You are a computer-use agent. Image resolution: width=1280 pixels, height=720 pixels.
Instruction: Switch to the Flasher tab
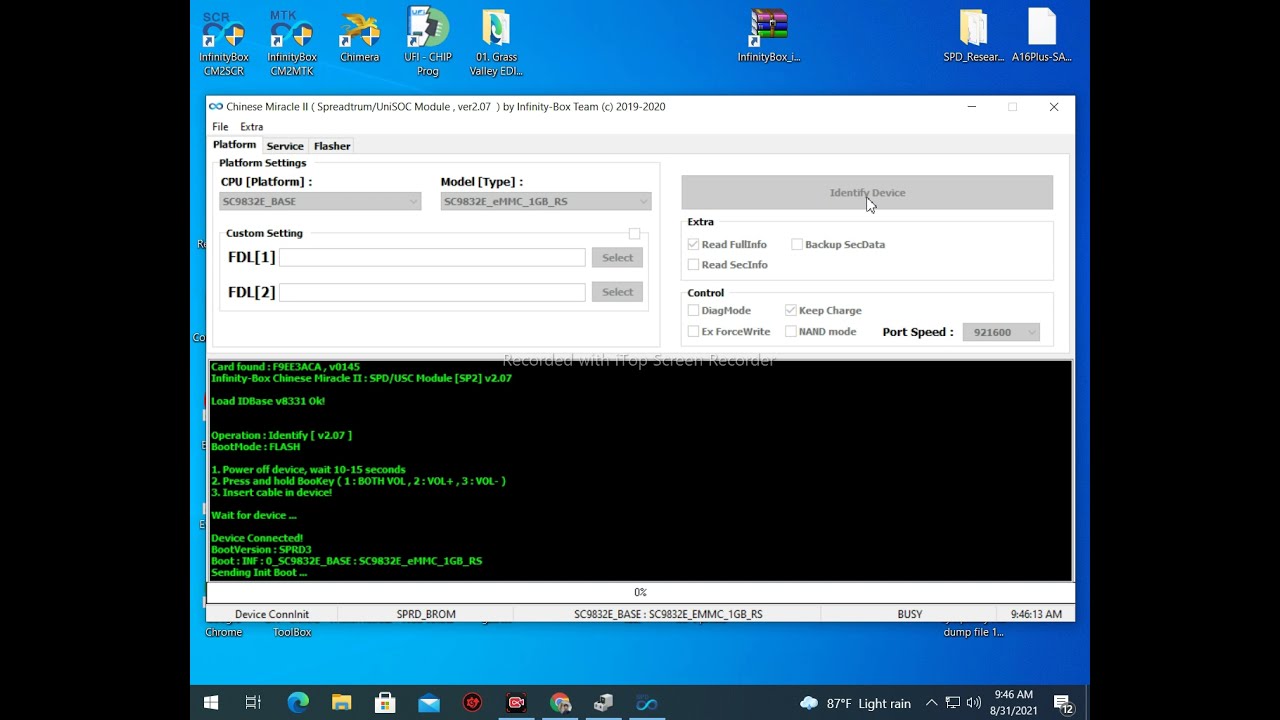point(332,146)
